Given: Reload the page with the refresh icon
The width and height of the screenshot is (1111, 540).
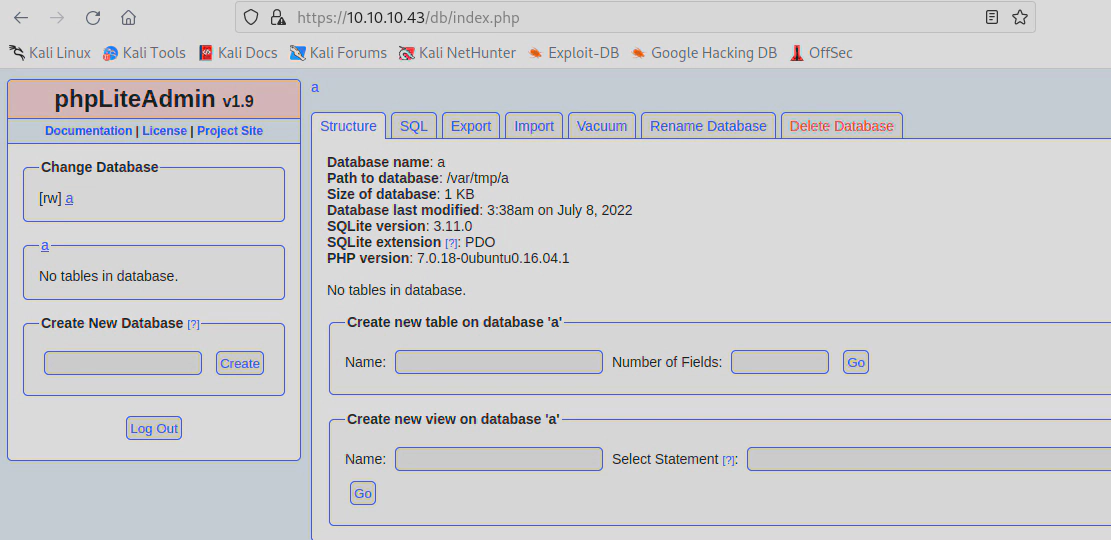Looking at the screenshot, I should 93,17.
